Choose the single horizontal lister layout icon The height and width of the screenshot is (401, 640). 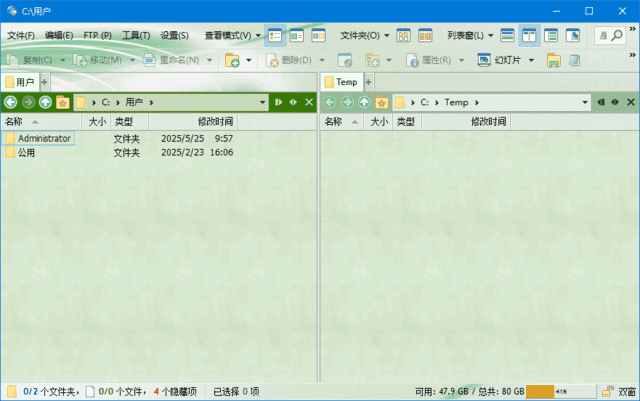507,36
